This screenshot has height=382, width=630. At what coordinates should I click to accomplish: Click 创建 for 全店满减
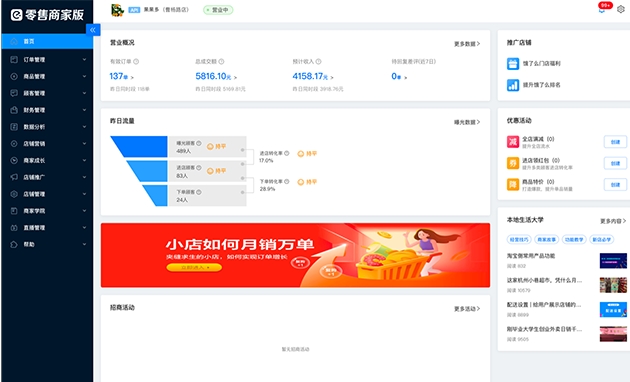click(x=615, y=142)
